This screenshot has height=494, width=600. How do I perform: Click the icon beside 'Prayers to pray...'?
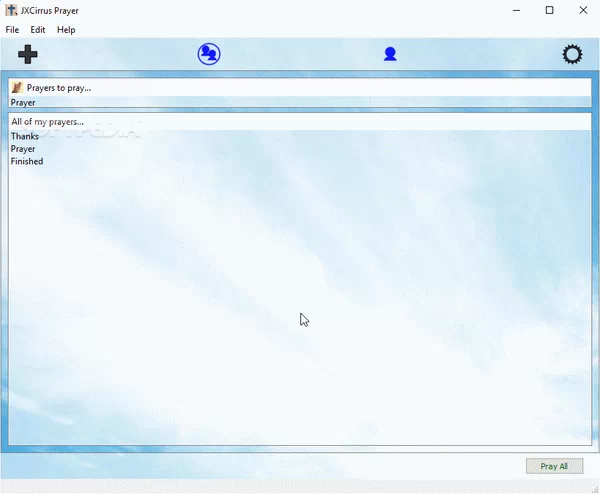pos(17,88)
